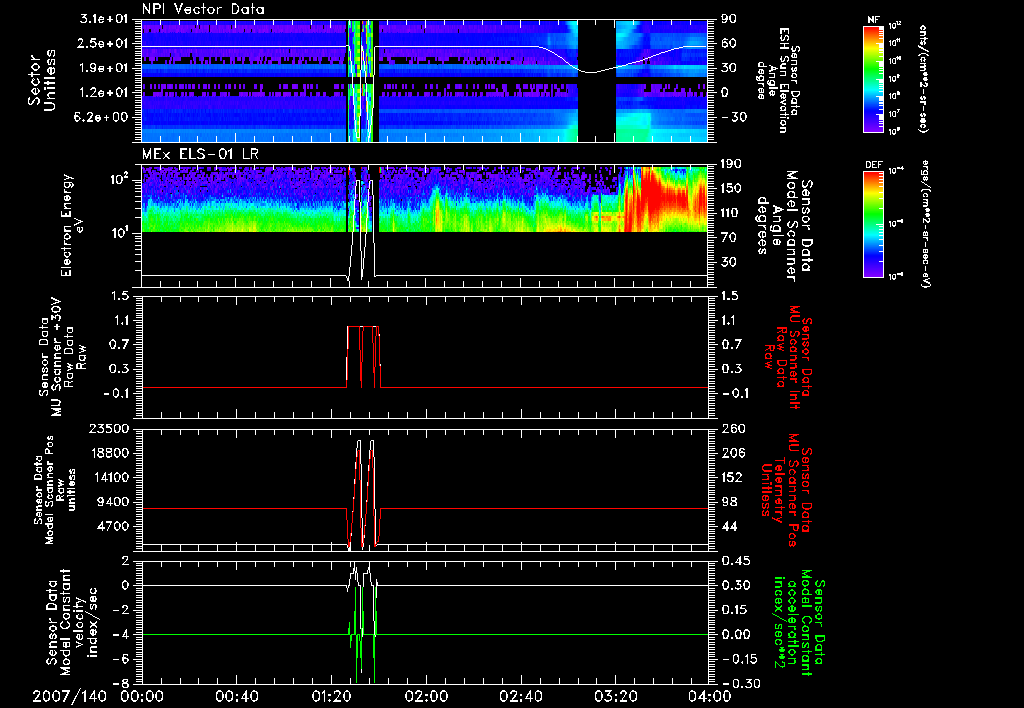Click the 1.9e+01 sector tick label
The image size is (1024, 708).
(x=104, y=68)
